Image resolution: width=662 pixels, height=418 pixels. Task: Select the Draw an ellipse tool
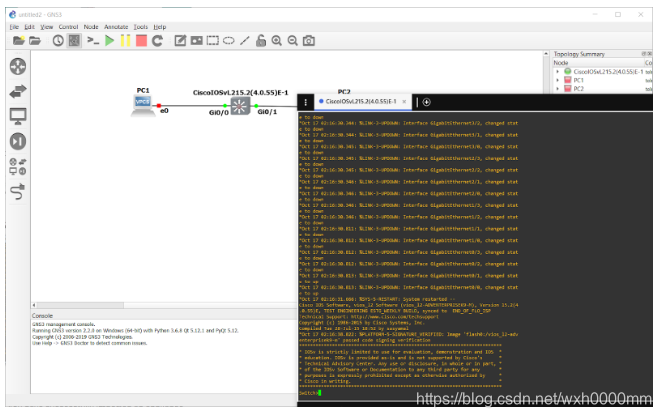pos(229,41)
